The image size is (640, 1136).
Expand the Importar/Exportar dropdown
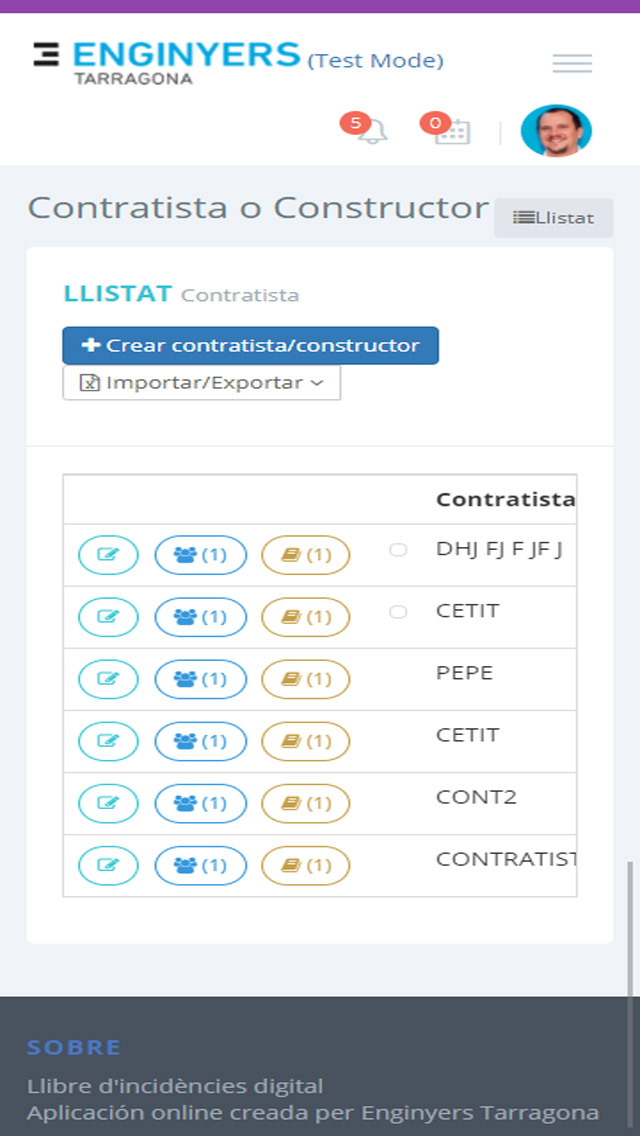pyautogui.click(x=202, y=383)
